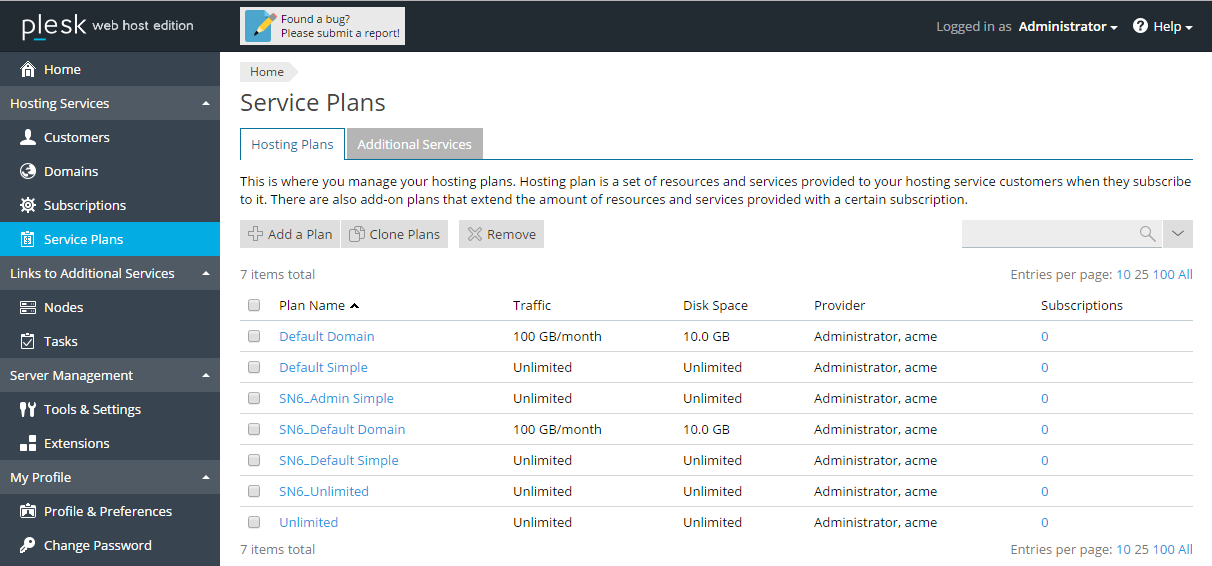Click the Change Password key icon
The image size is (1212, 566).
coord(28,545)
